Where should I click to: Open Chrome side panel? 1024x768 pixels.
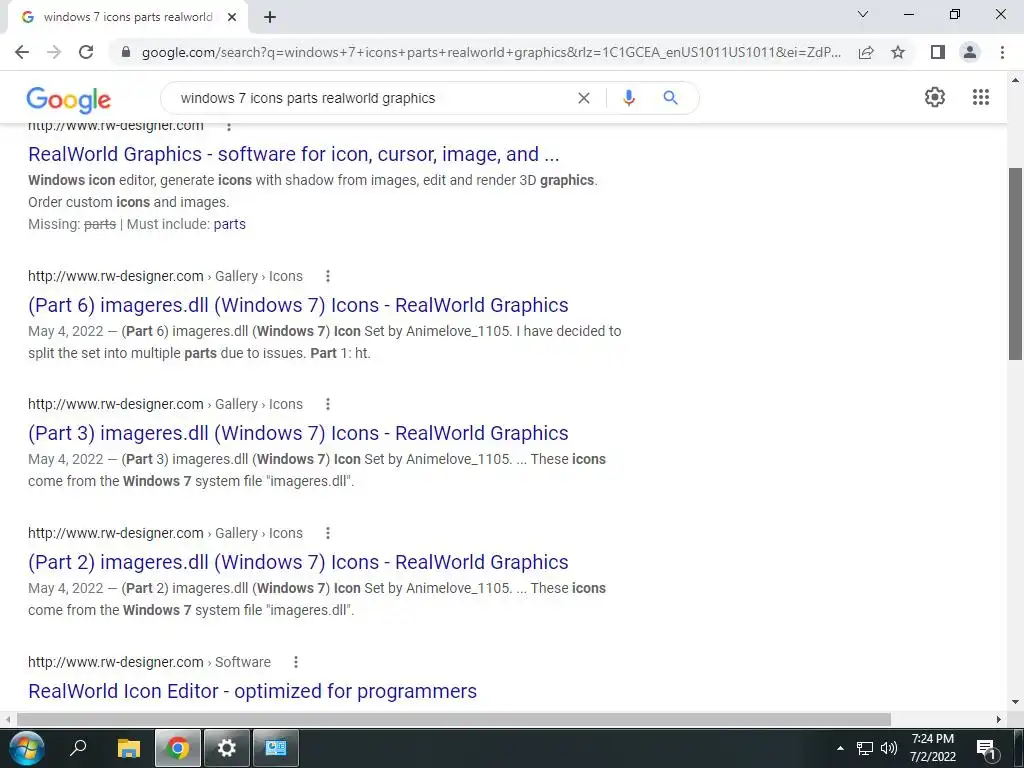click(x=938, y=52)
